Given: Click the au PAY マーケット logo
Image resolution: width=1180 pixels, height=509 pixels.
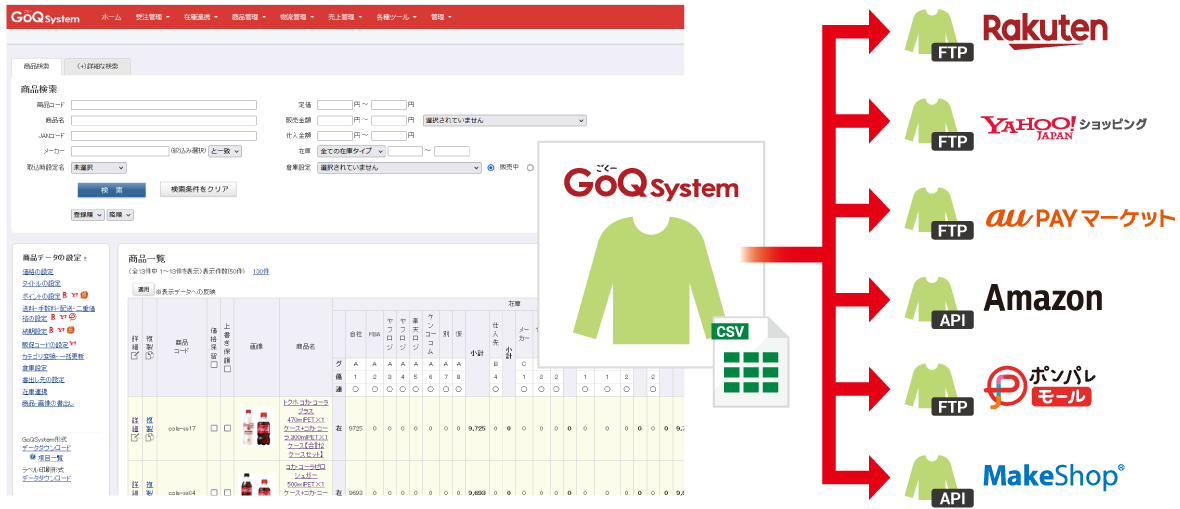Looking at the screenshot, I should coord(1080,218).
